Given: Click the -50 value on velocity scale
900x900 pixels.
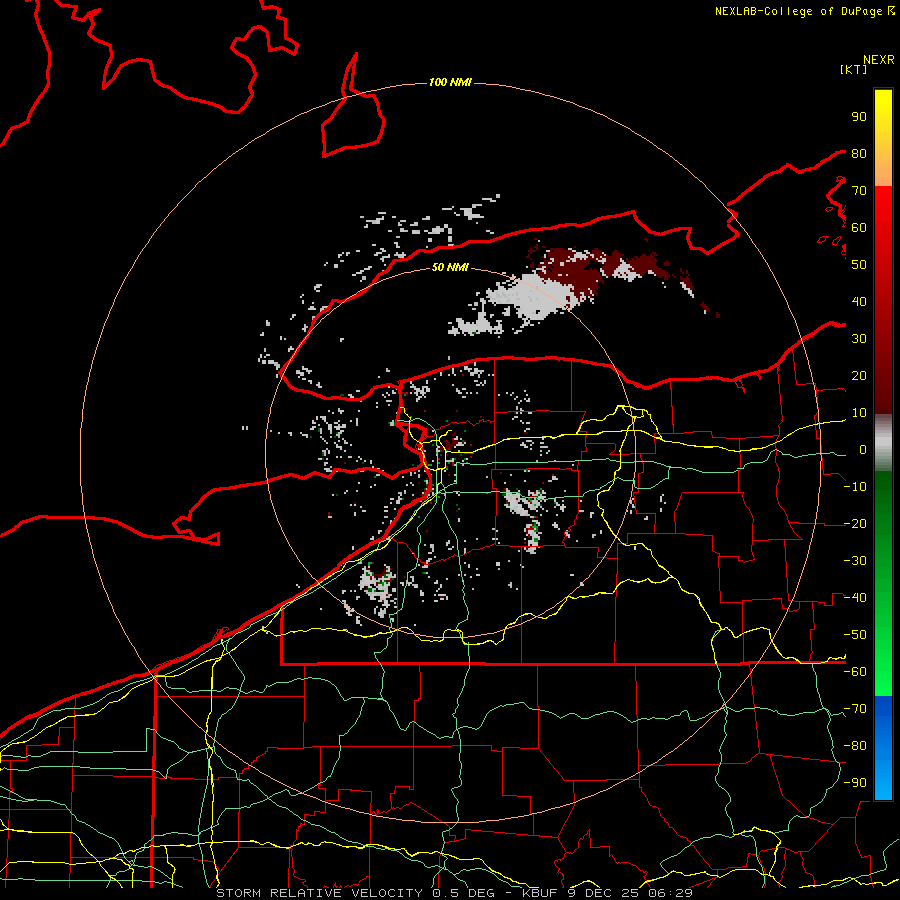Looking at the screenshot, I should [855, 634].
